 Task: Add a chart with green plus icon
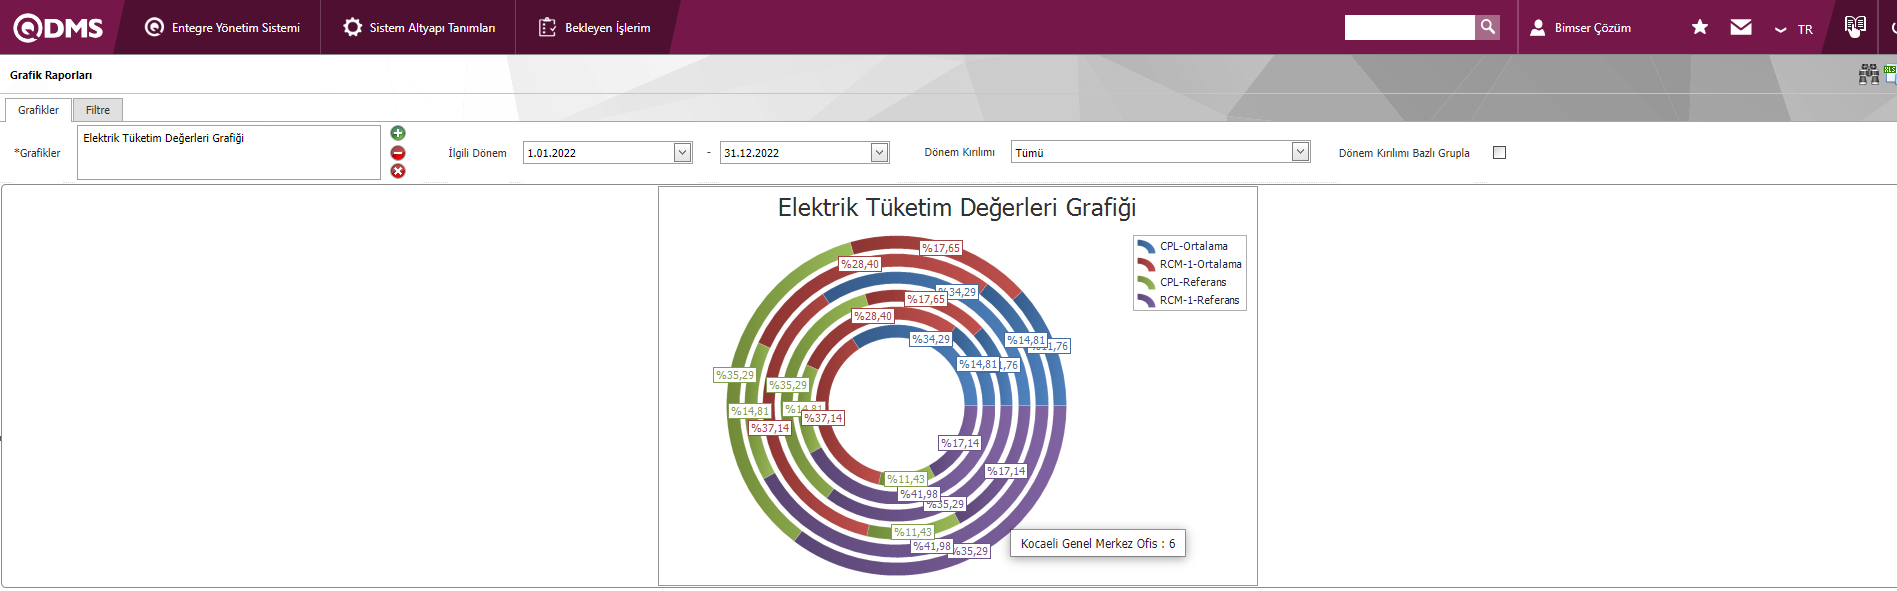coord(398,133)
